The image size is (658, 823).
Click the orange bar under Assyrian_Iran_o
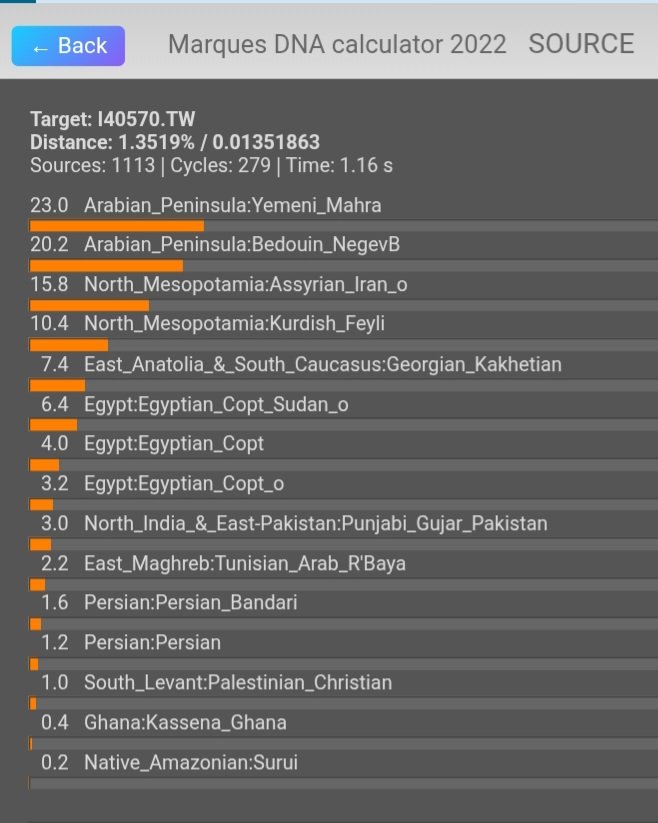coord(90,305)
